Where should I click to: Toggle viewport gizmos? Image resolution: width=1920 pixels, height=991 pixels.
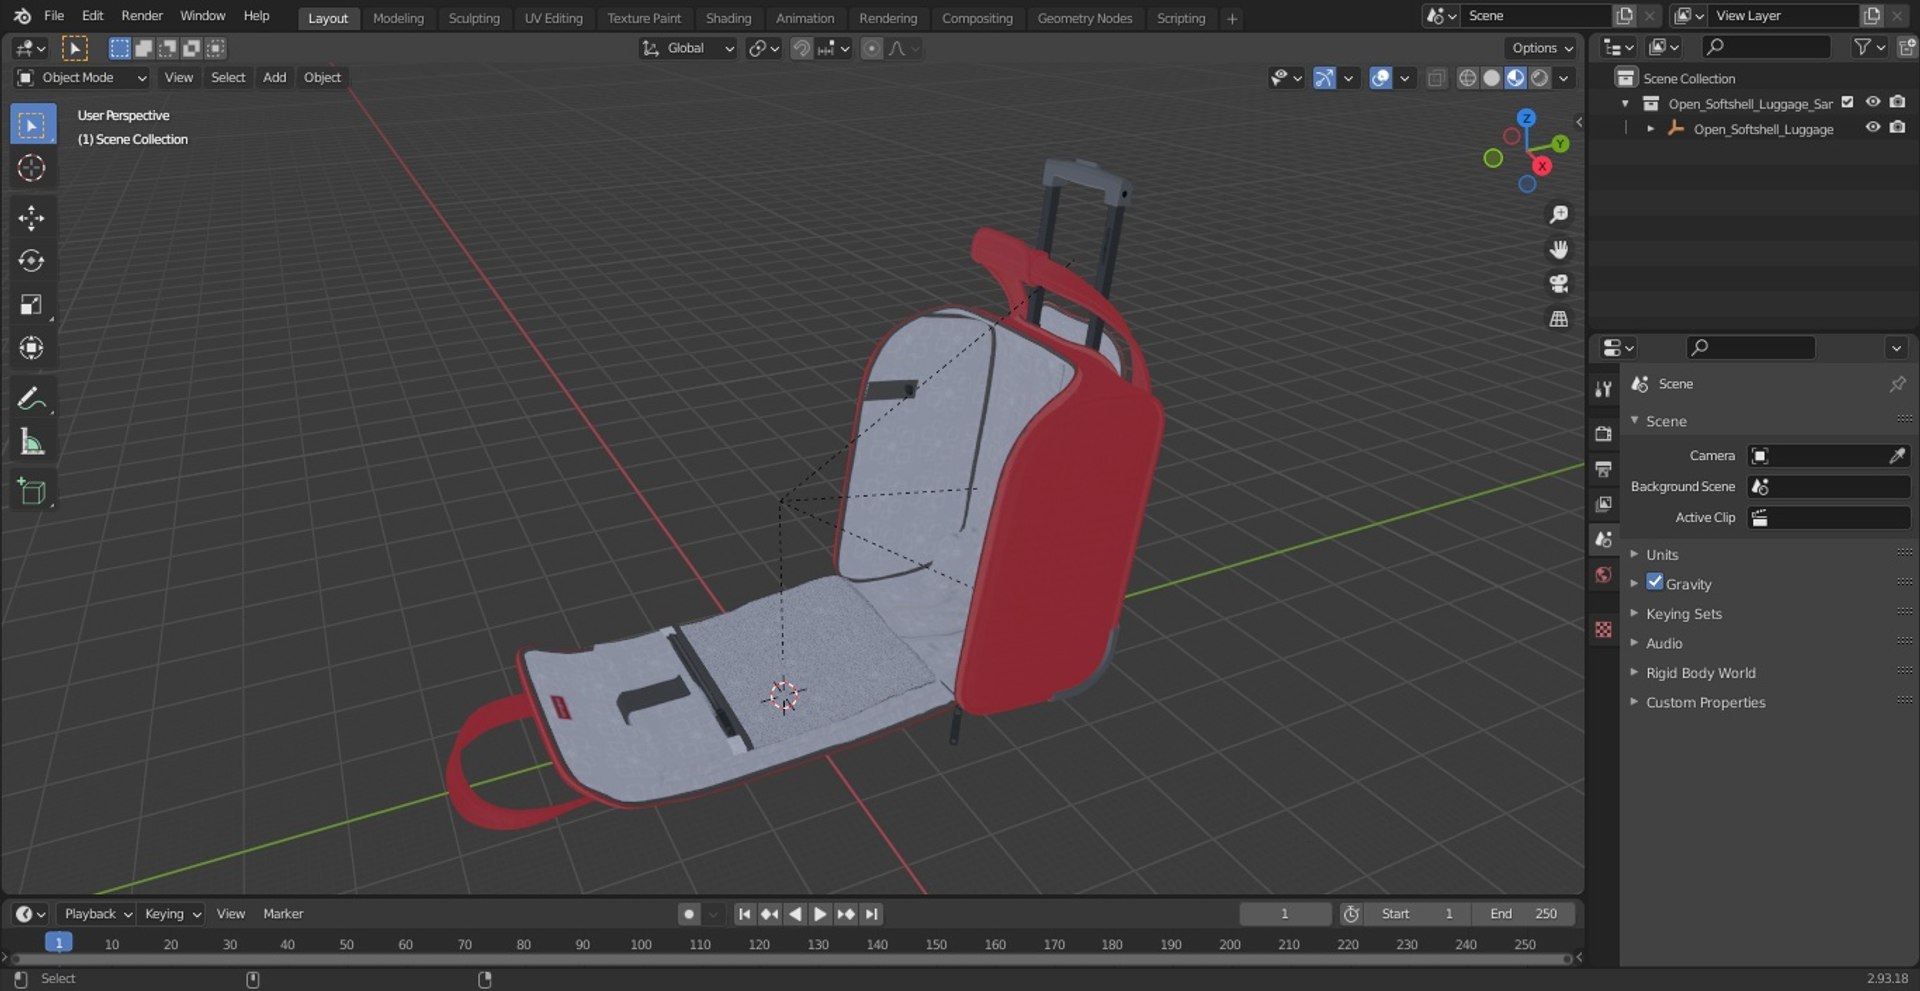coord(1324,78)
